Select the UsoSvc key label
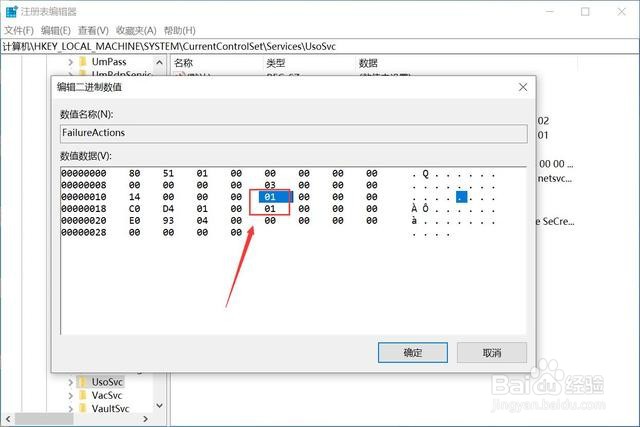Viewport: 640px width, 427px height. [x=107, y=382]
